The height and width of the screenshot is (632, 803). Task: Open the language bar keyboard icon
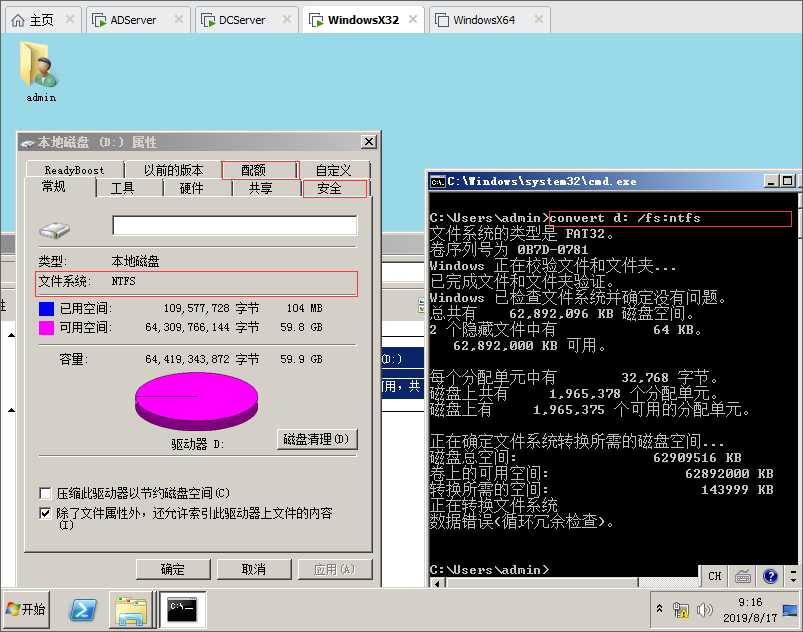(743, 576)
